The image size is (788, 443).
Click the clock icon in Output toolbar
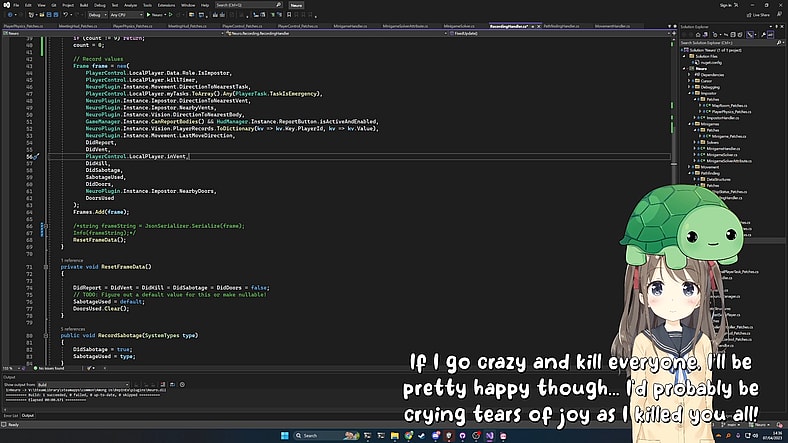pyautogui.click(x=182, y=385)
